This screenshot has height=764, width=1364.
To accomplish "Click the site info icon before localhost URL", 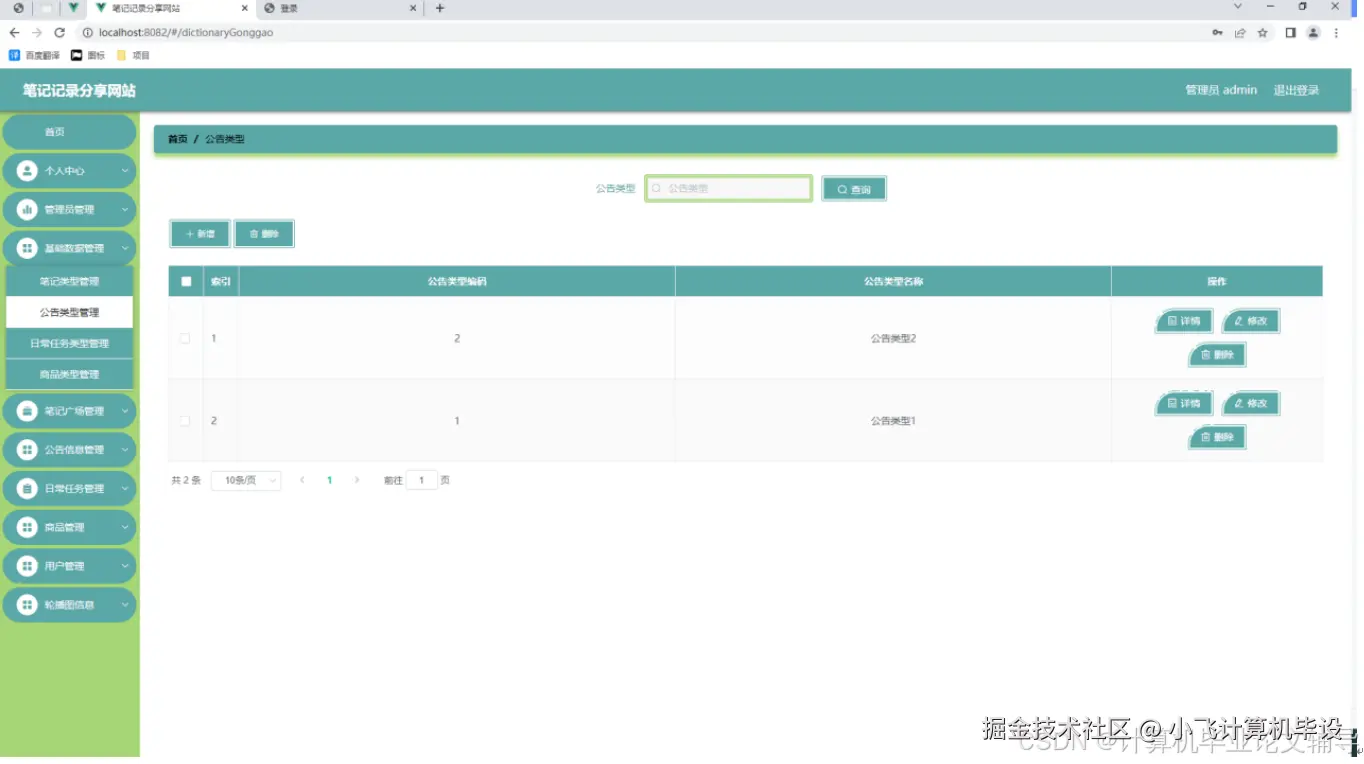I will pyautogui.click(x=87, y=33).
